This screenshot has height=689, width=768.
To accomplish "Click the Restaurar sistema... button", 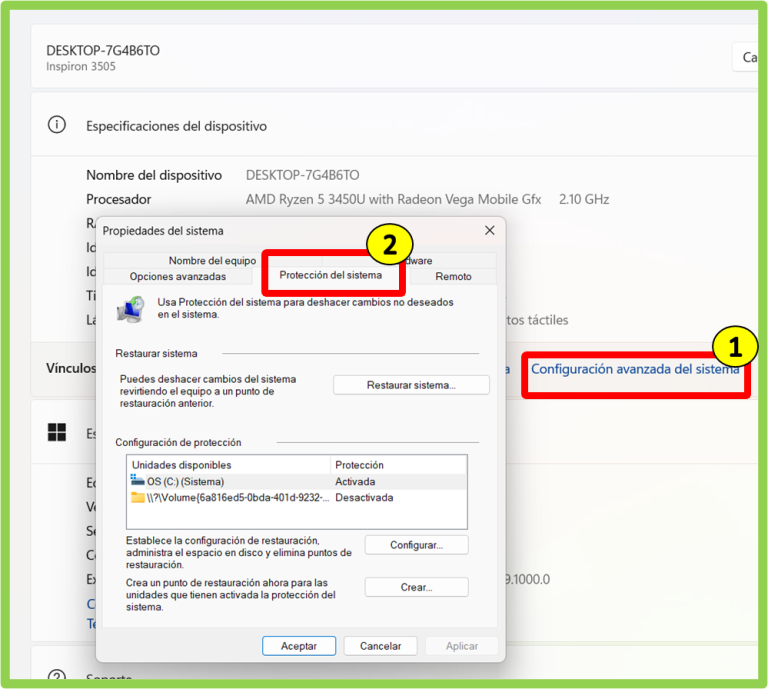I will coord(411,385).
